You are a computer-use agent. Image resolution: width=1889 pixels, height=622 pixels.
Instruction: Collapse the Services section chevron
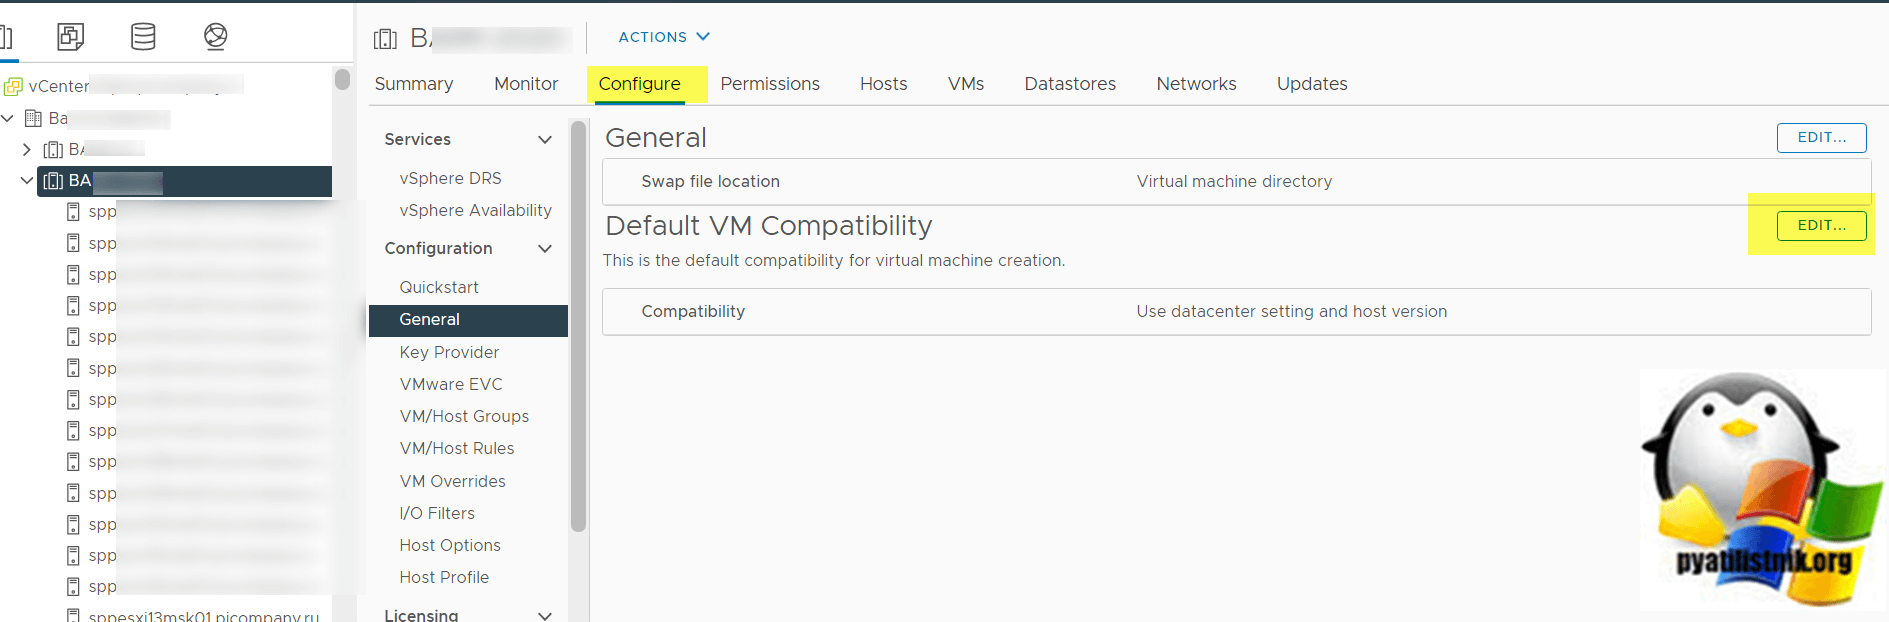[545, 140]
